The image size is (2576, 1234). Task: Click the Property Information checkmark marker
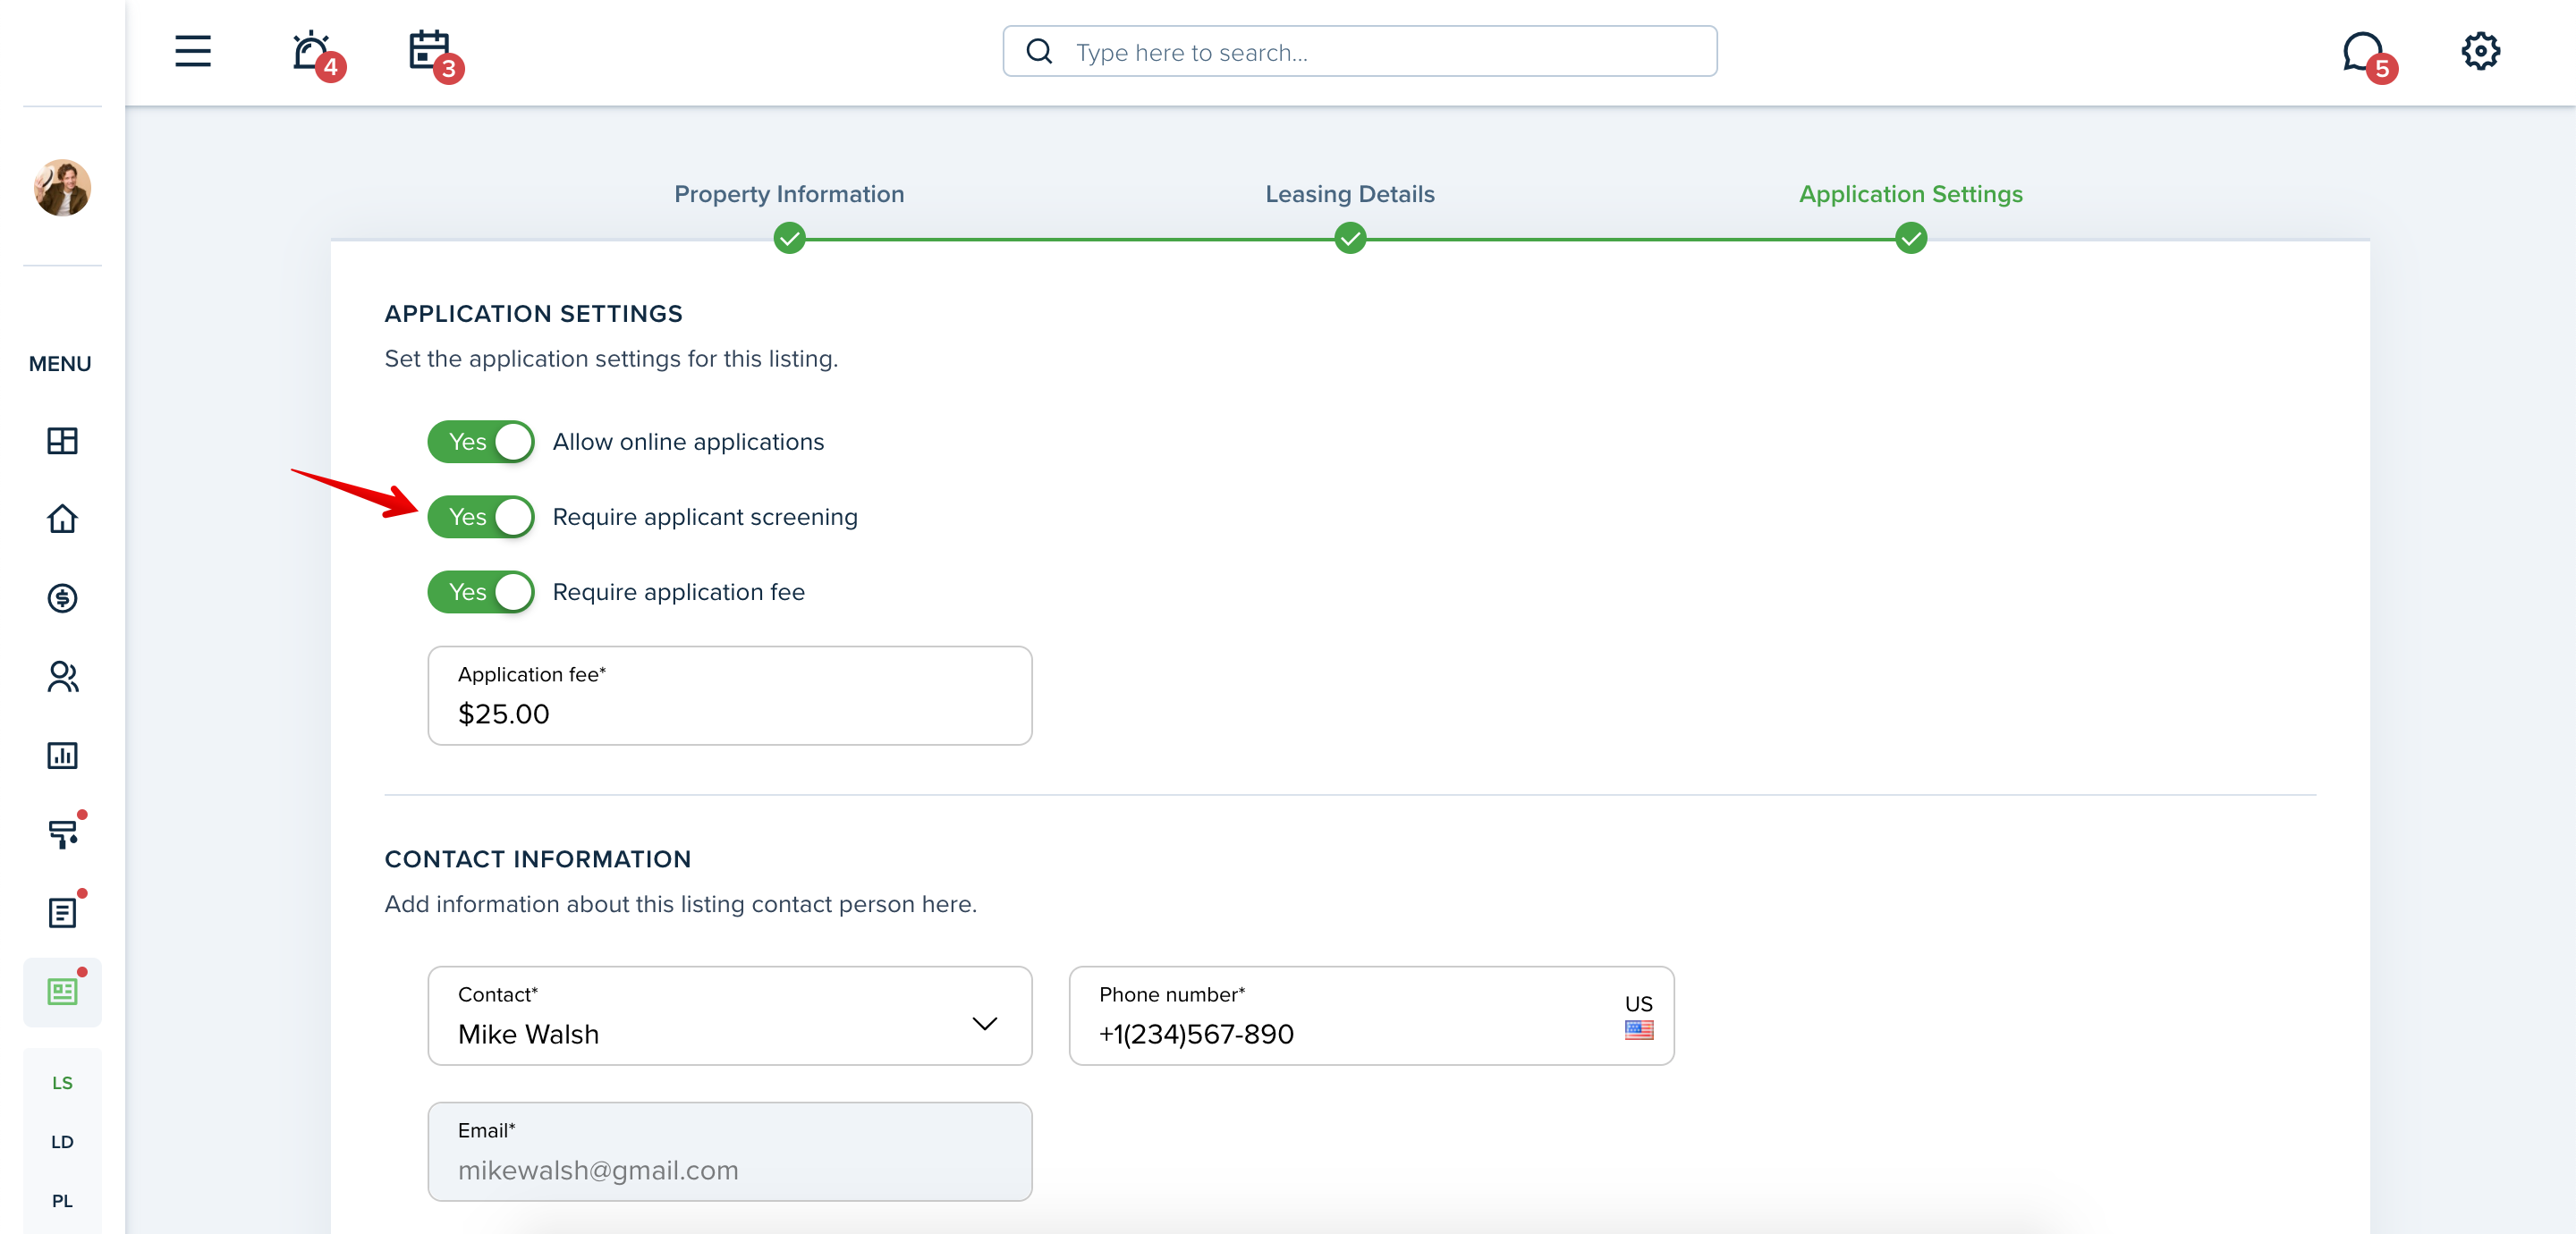click(789, 238)
